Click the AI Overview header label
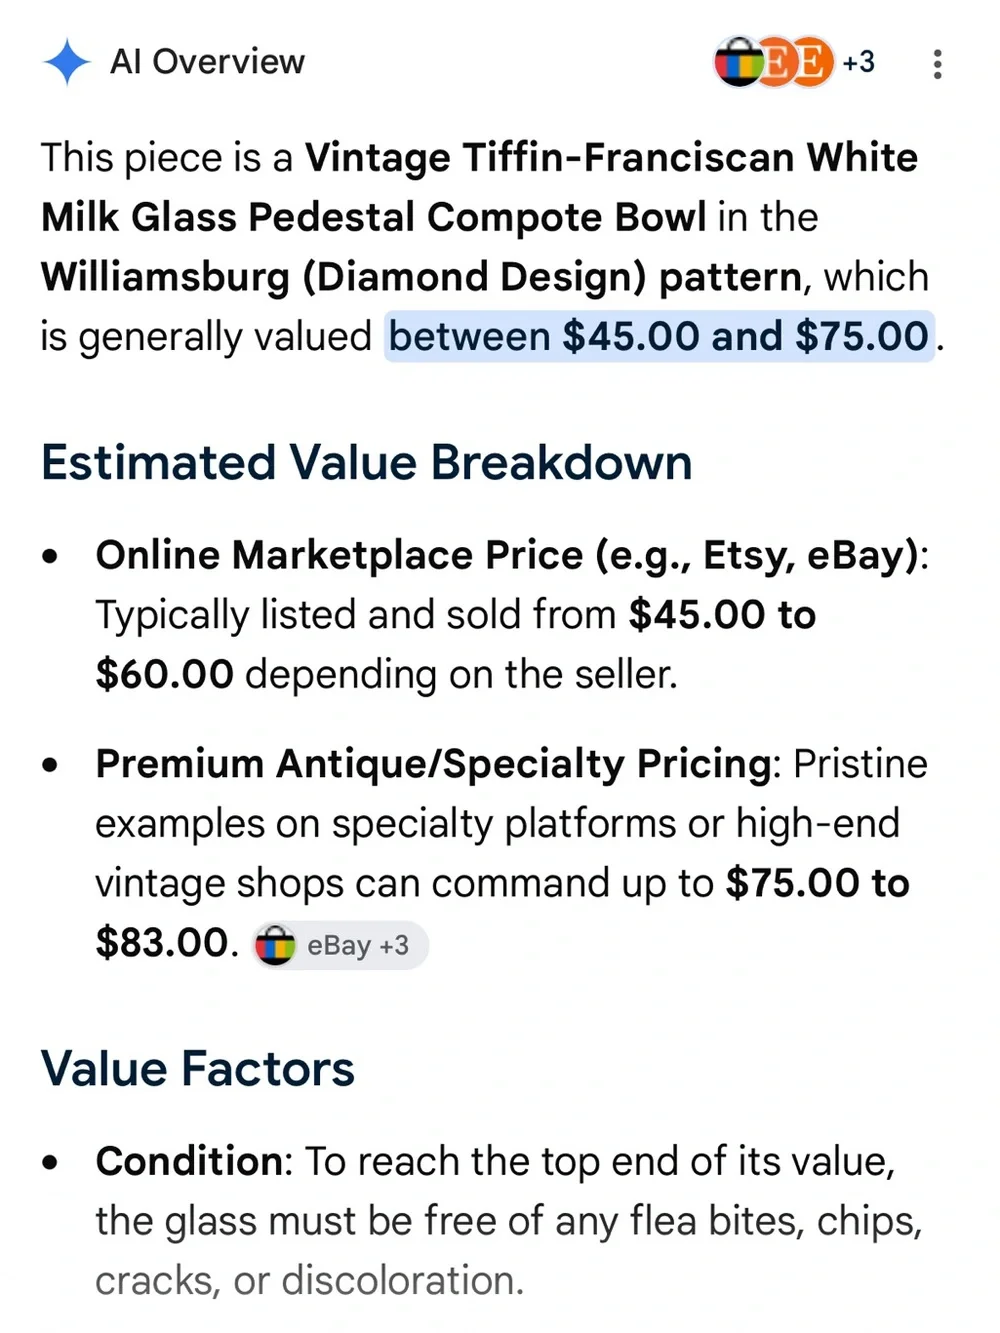Viewport: 1000px width, 1333px height. [x=207, y=62]
